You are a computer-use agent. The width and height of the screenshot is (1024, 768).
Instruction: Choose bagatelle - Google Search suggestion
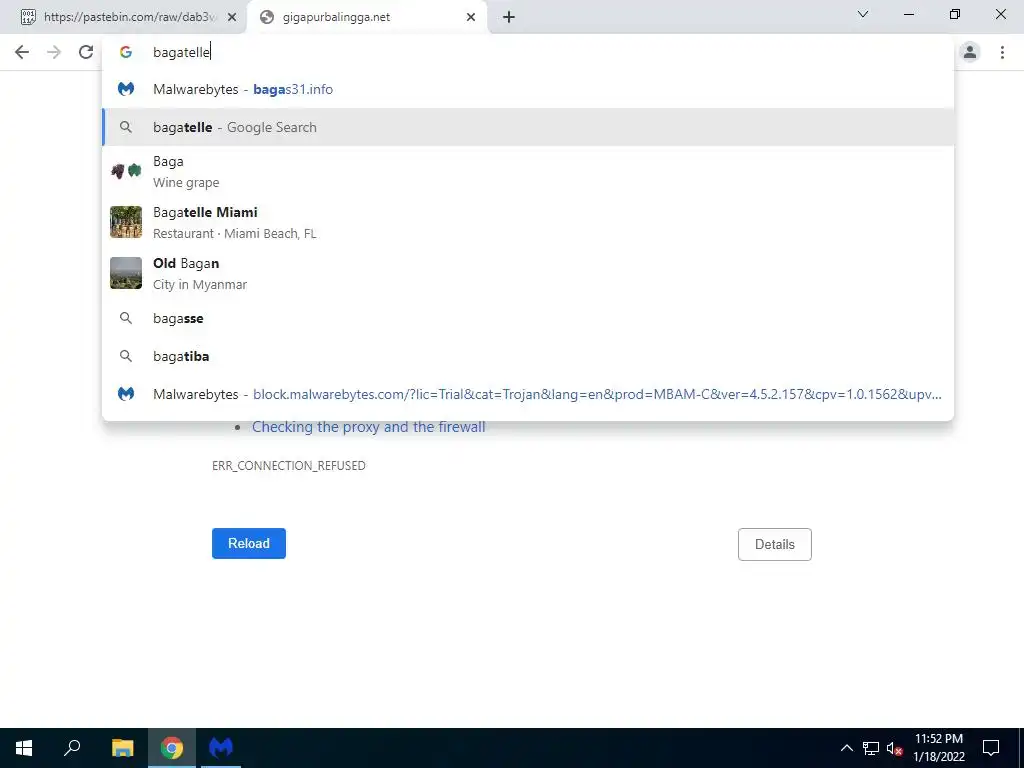528,127
